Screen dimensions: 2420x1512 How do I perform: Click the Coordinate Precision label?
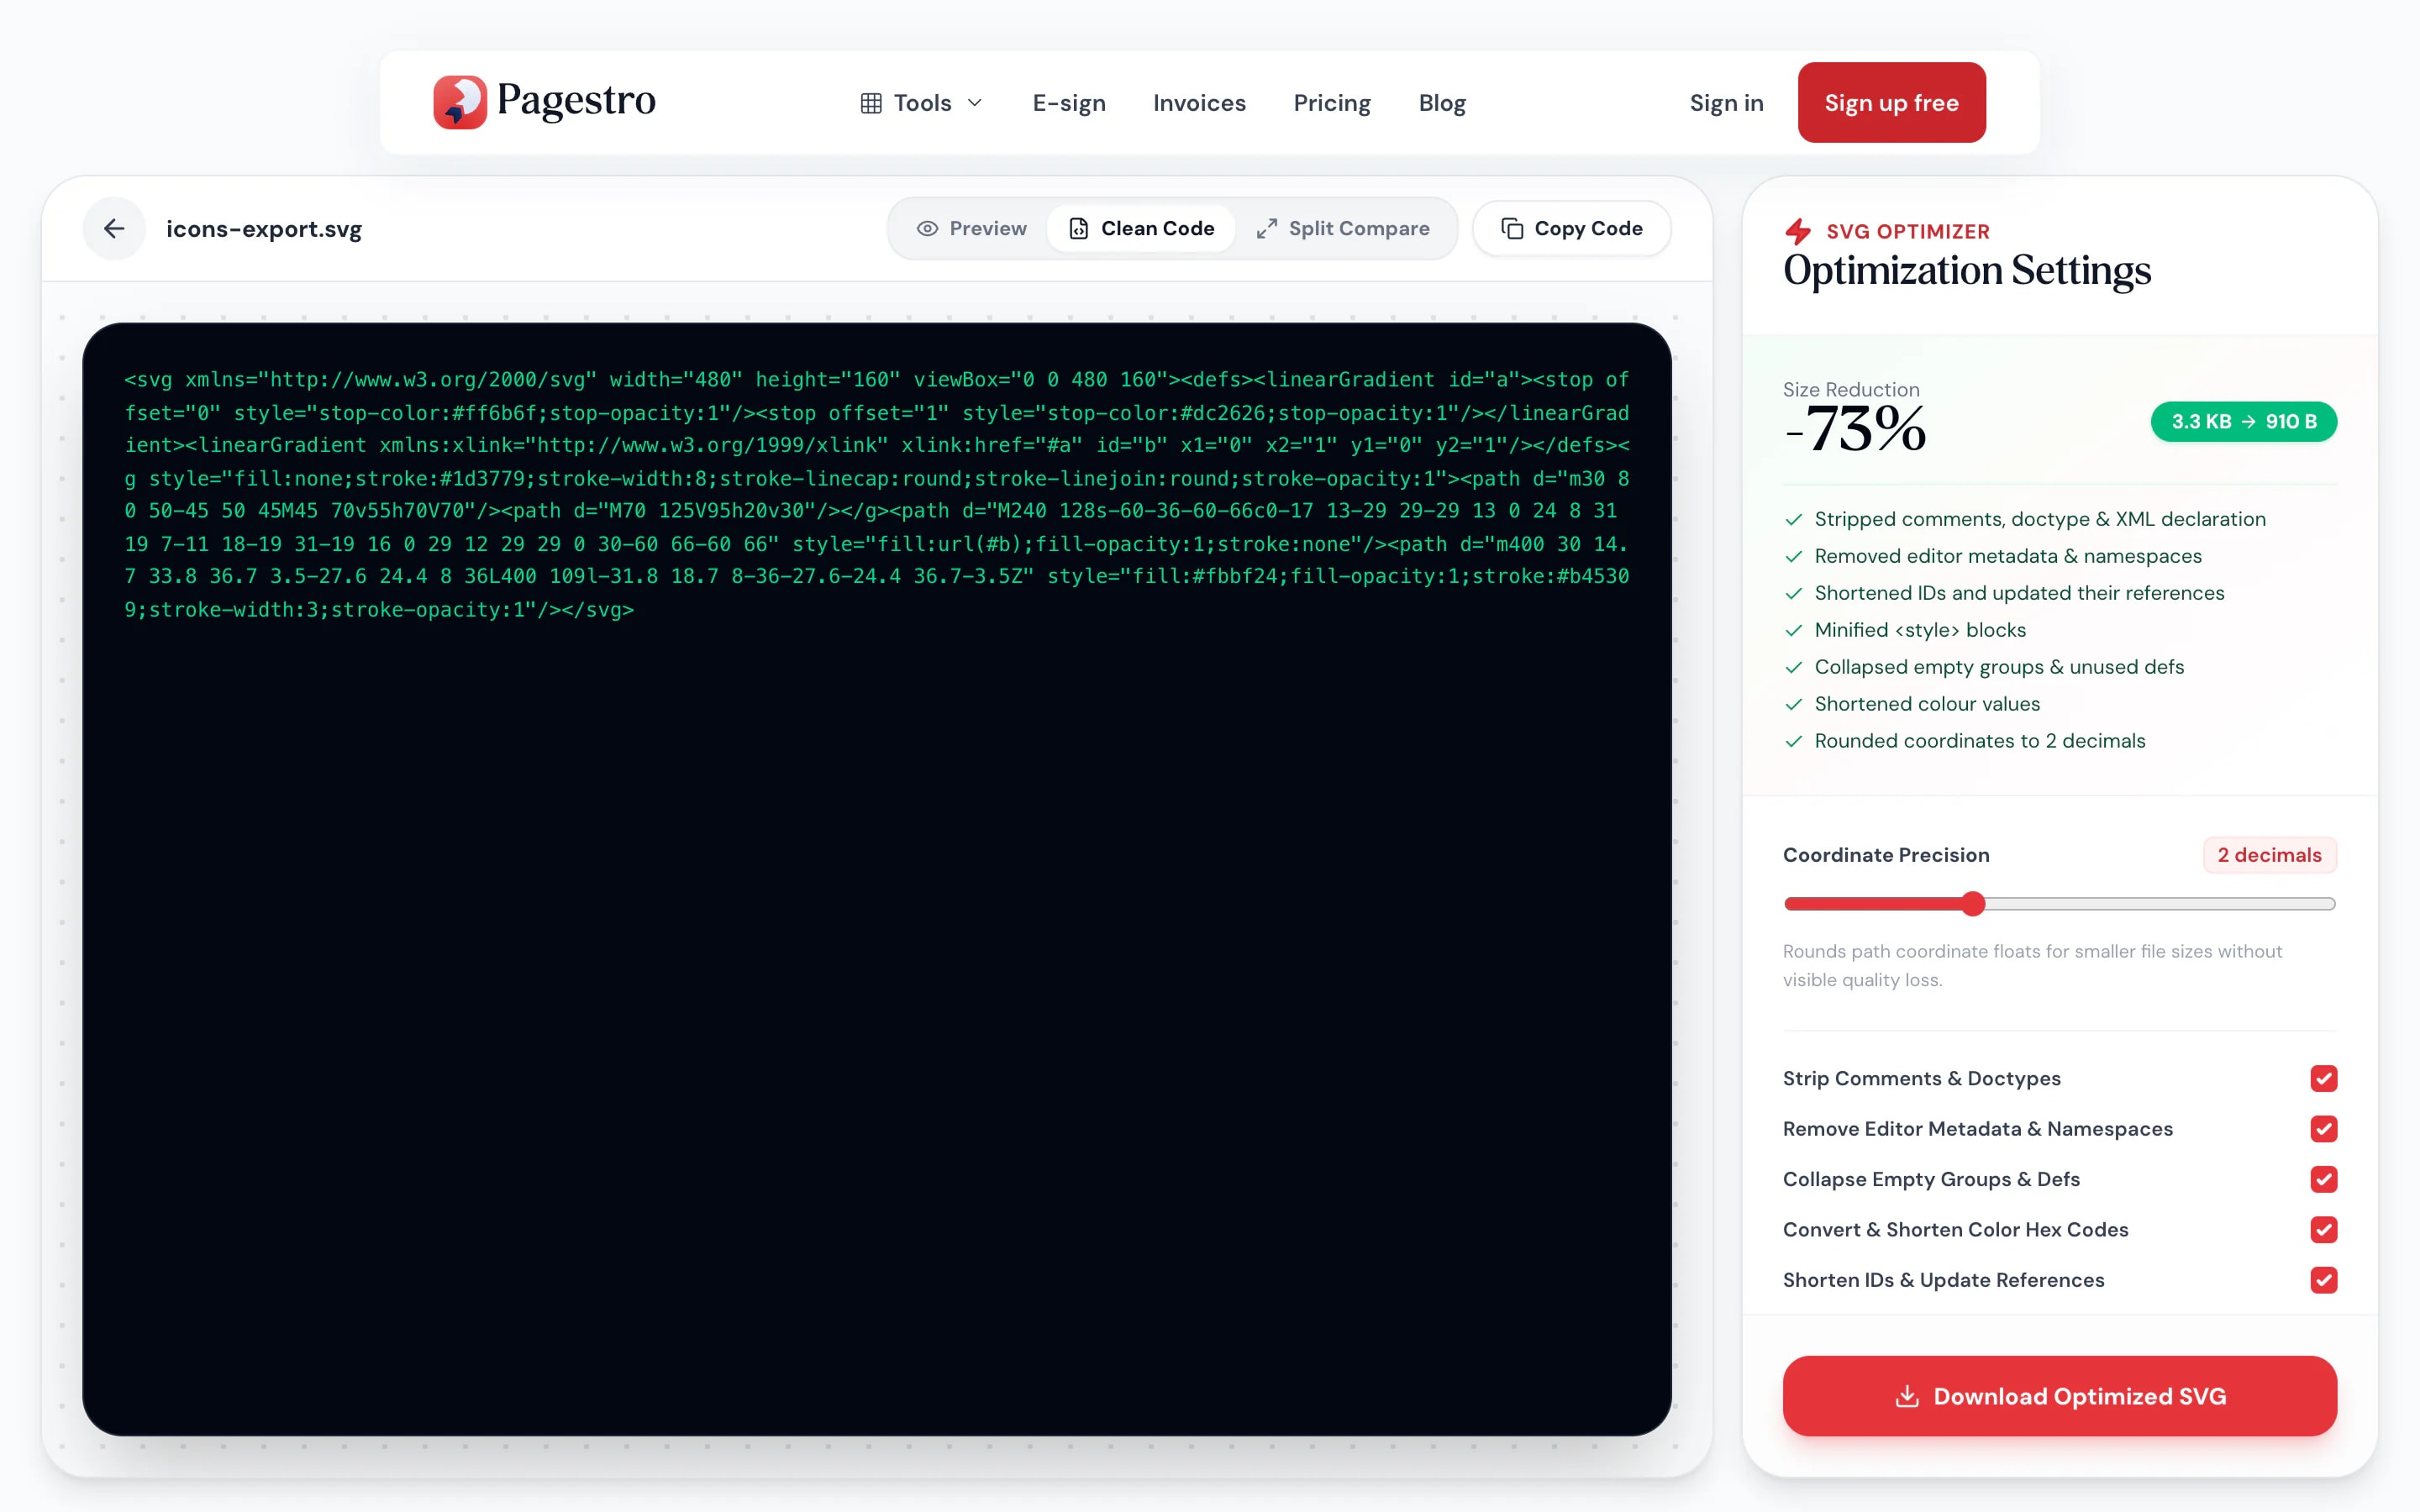(1885, 855)
